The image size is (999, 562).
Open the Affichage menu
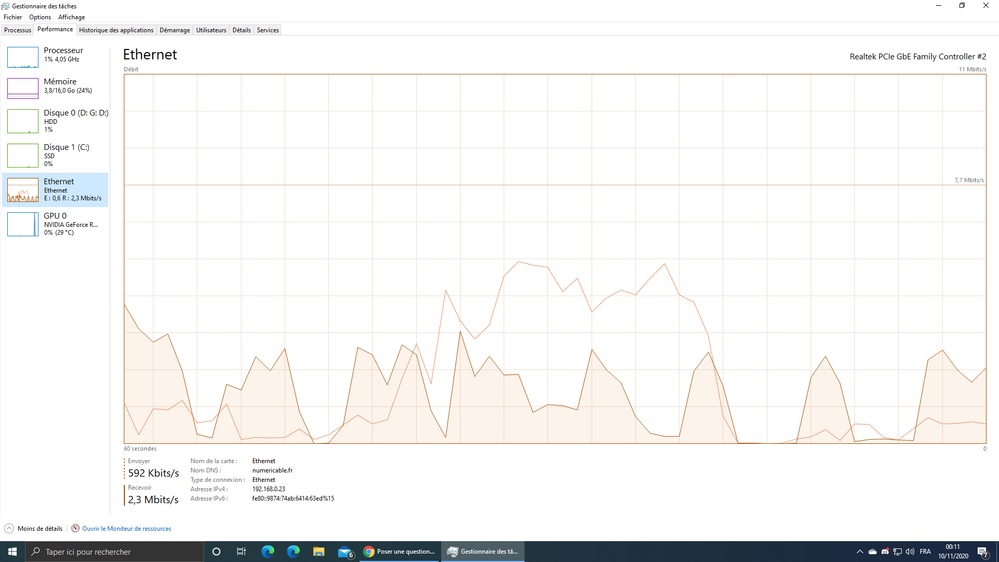[x=71, y=17]
